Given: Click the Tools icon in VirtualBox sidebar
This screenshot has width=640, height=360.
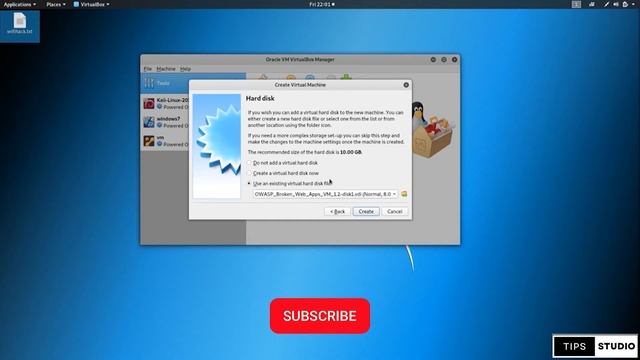Looking at the screenshot, I should pos(149,83).
